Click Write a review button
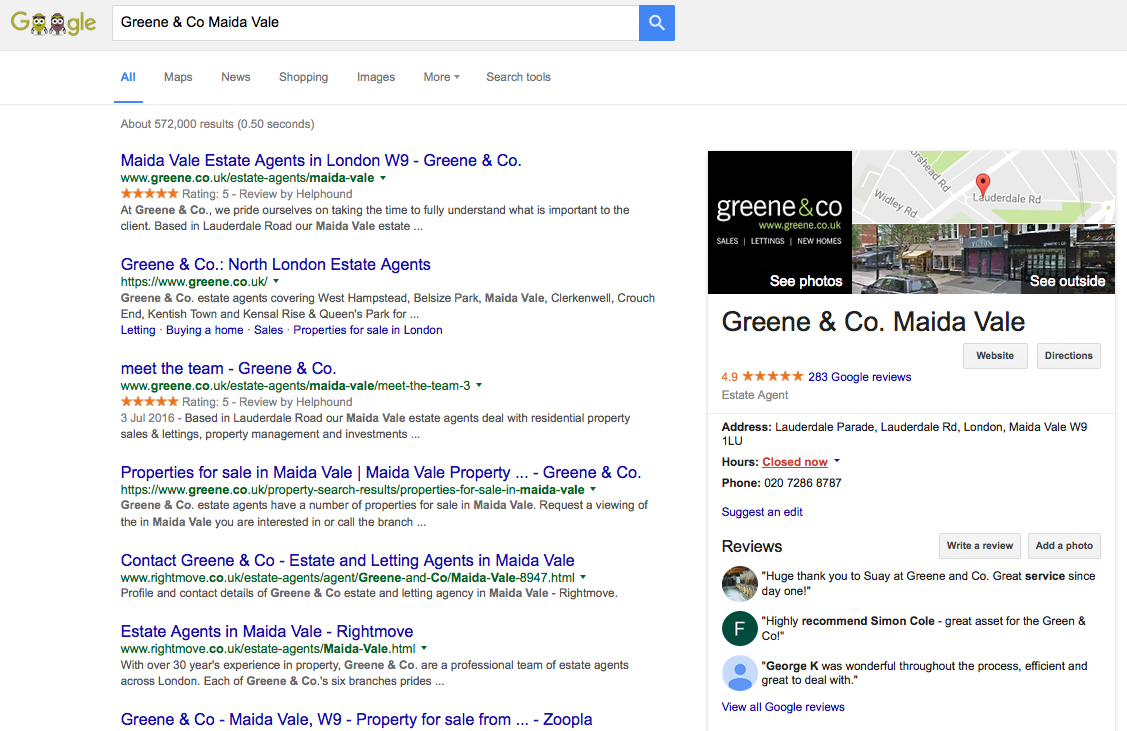Screen dimensions: 1127x731 click(979, 546)
